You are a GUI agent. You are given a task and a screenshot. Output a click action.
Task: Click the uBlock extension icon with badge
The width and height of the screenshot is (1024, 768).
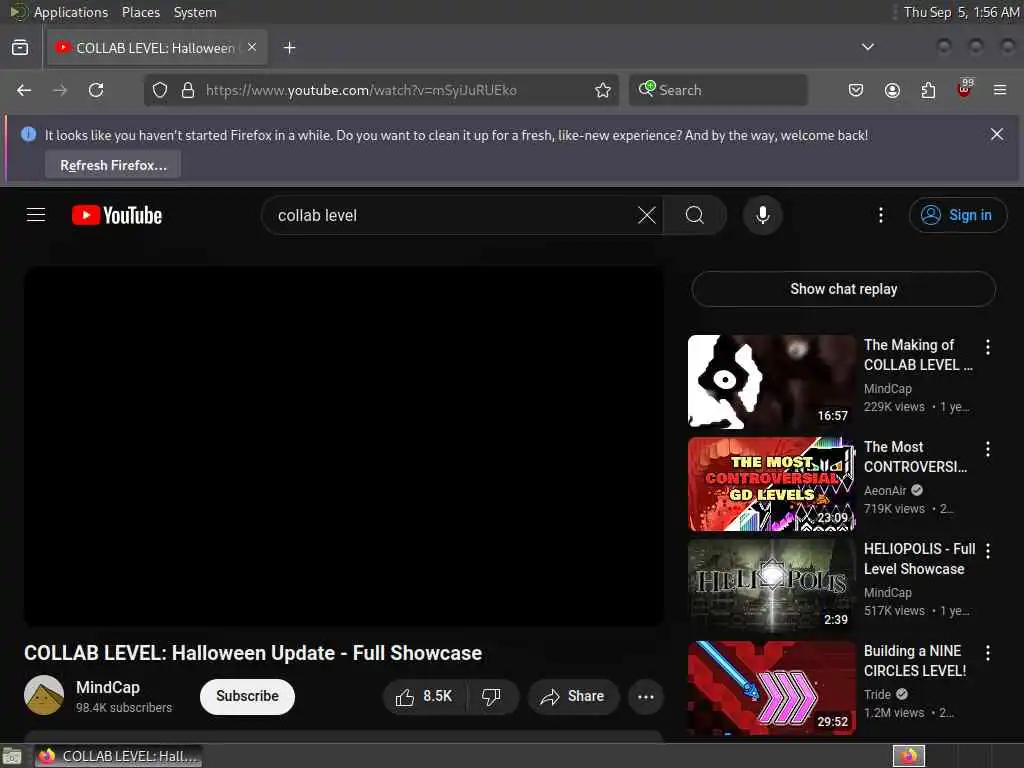[x=965, y=89]
